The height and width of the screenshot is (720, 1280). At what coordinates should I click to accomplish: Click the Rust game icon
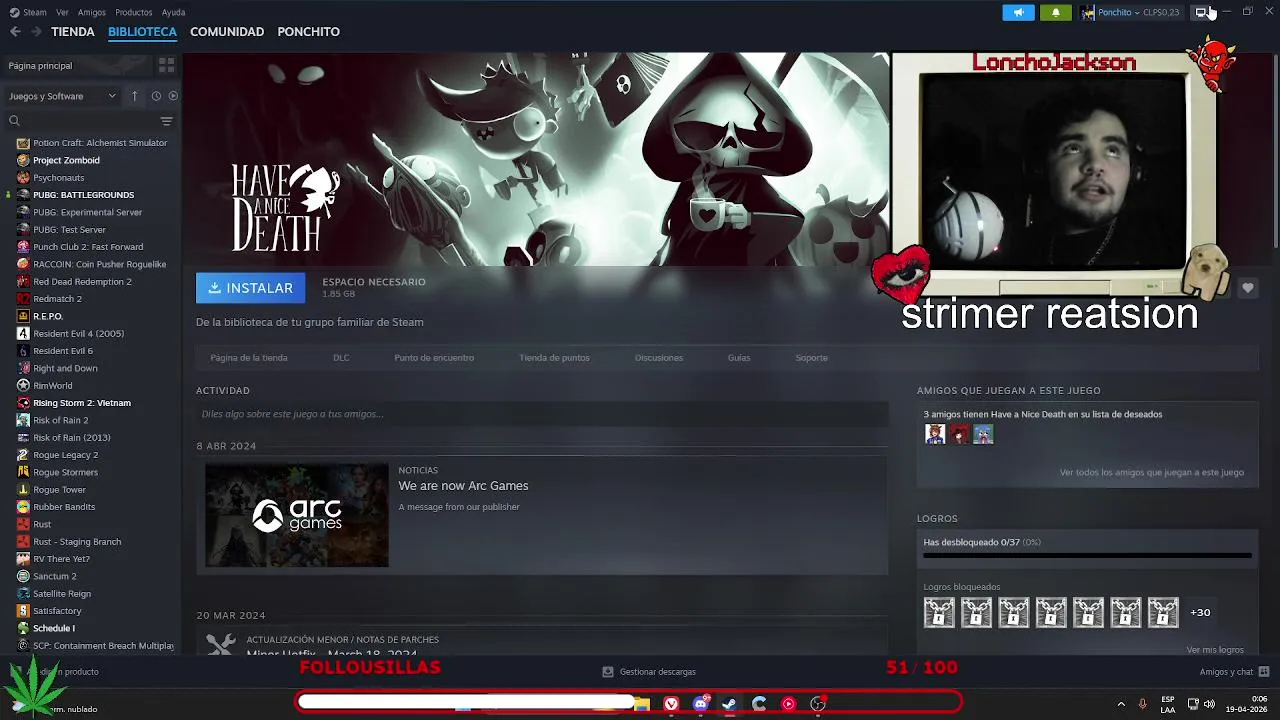pyautogui.click(x=23, y=524)
